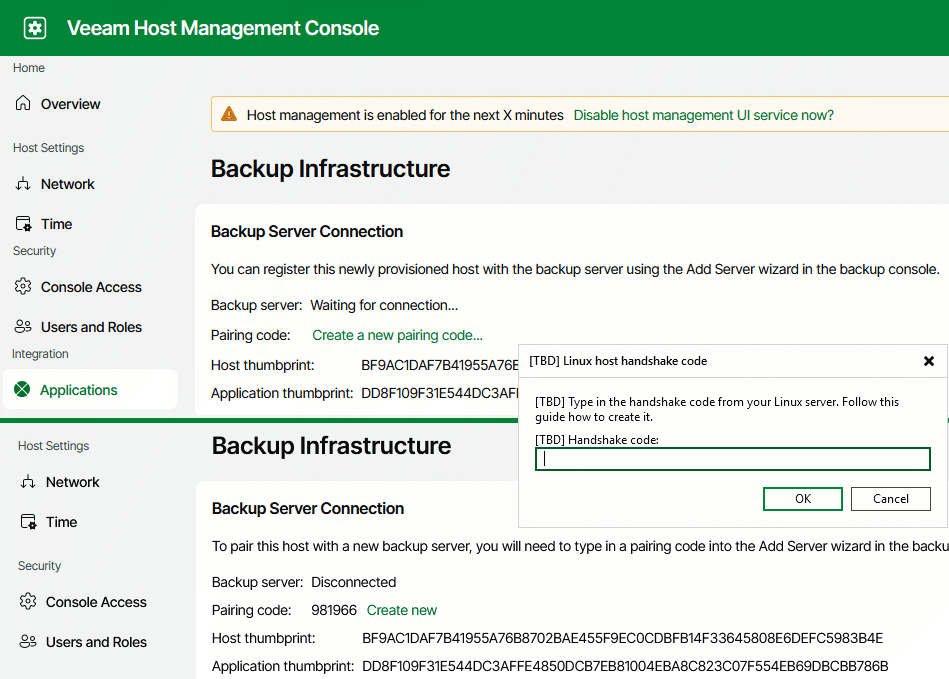Cancel the handshake code dialog
Image resolution: width=949 pixels, height=679 pixels.
[x=890, y=498]
